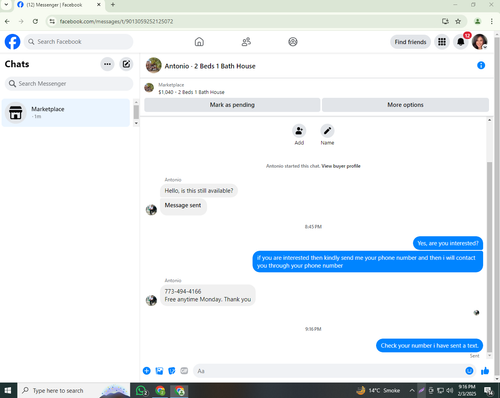The image size is (500, 398).
Task: Reload the page in browser
Action: pos(35,21)
